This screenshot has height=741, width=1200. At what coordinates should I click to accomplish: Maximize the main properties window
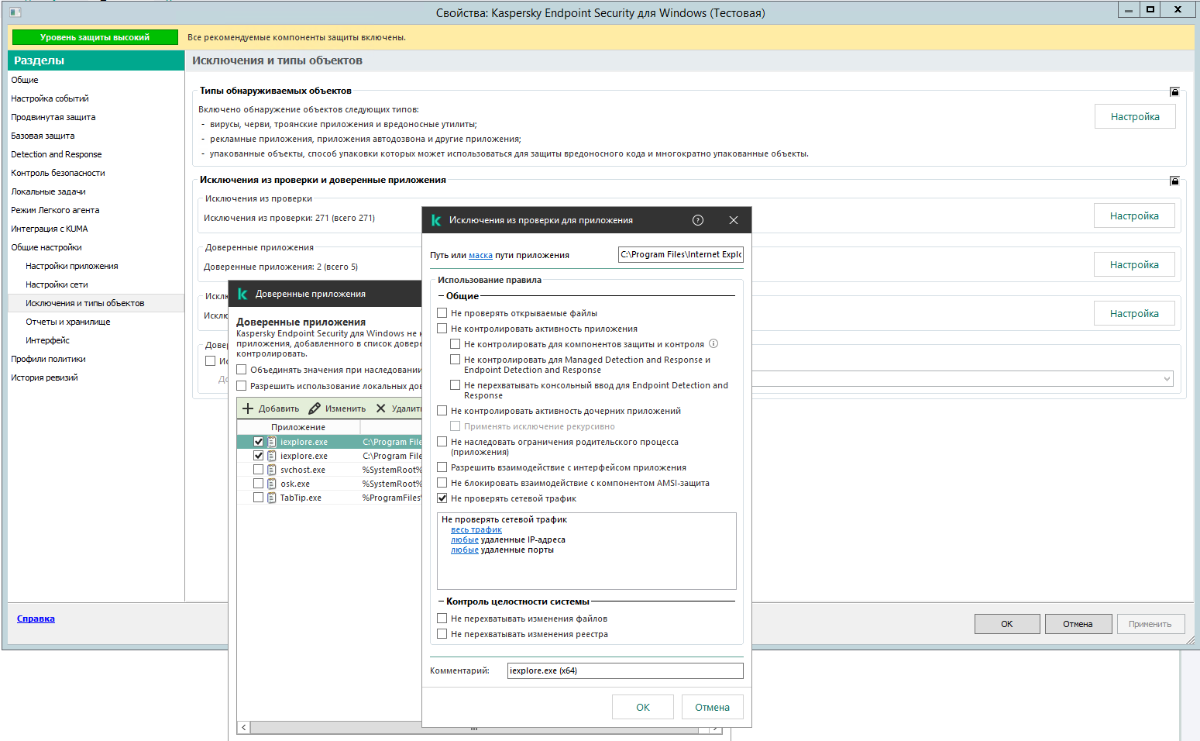pos(1151,9)
